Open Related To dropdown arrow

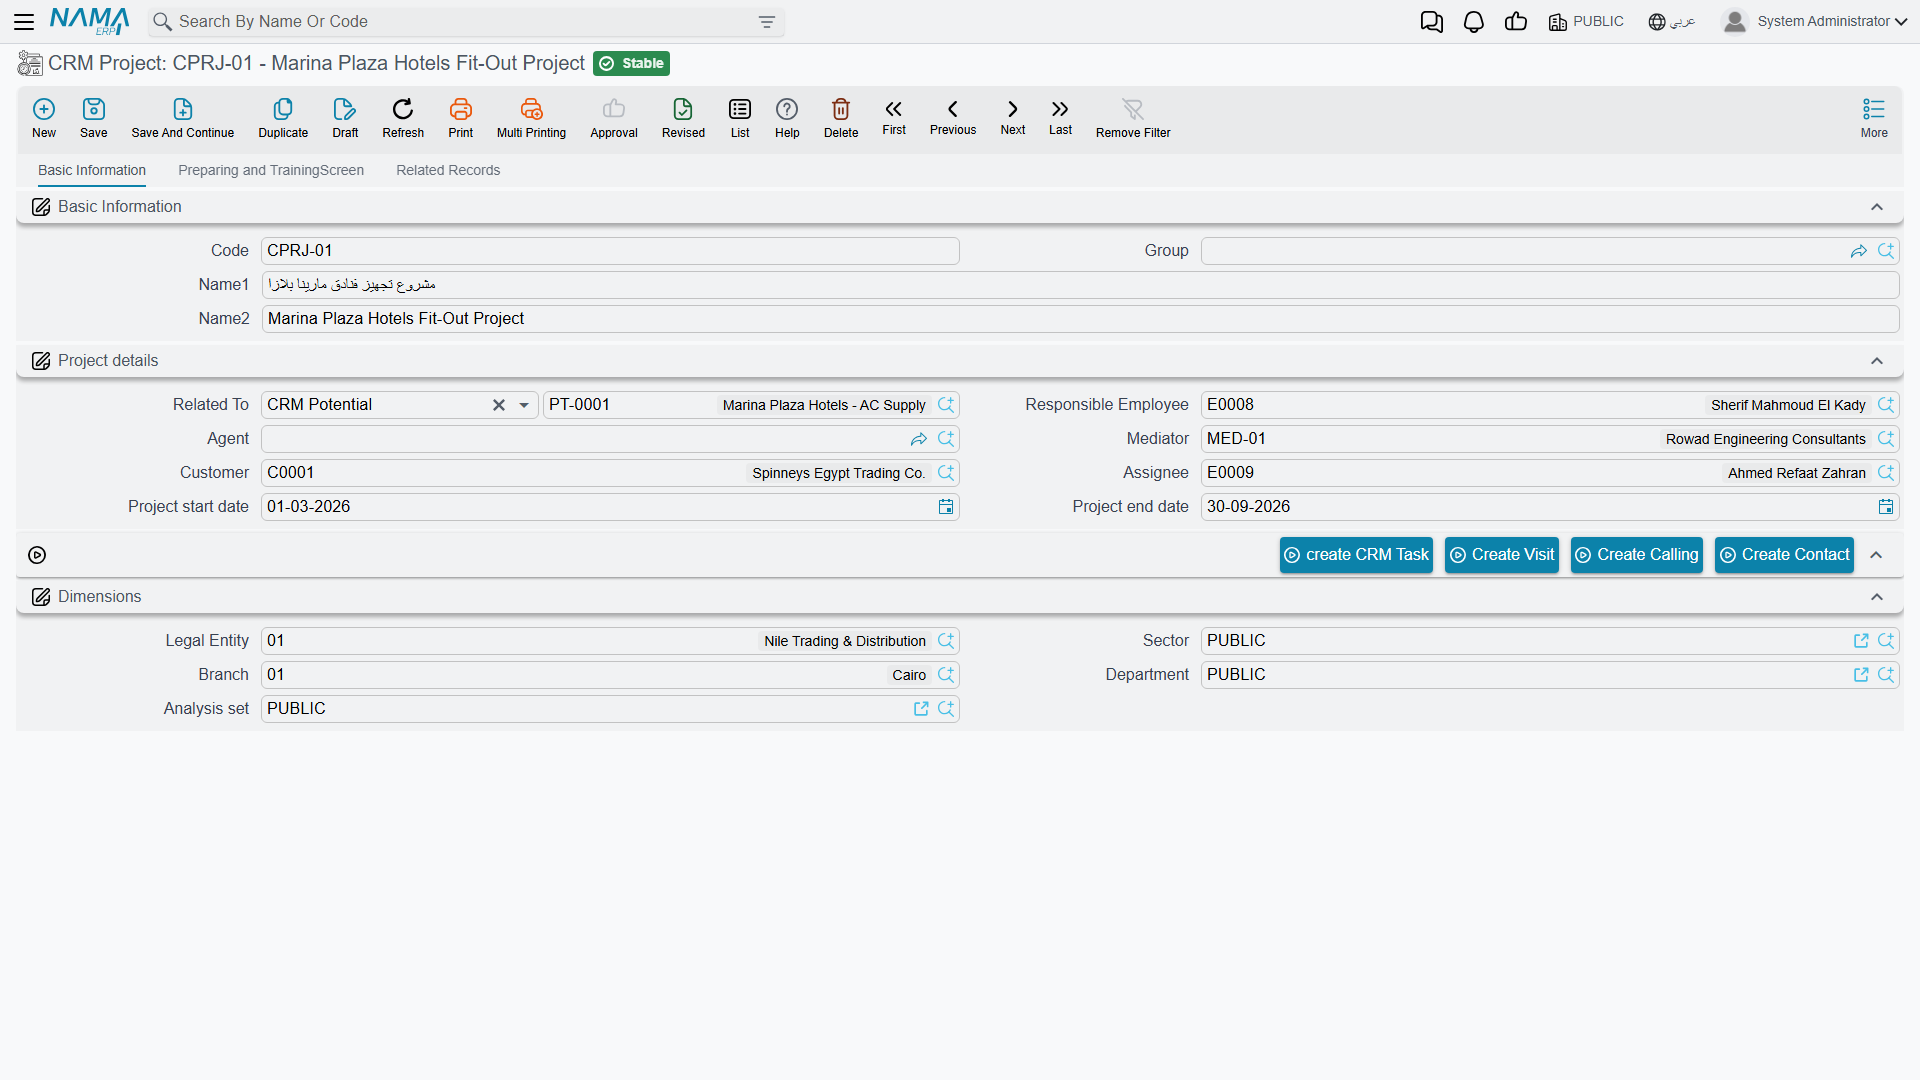(x=524, y=405)
